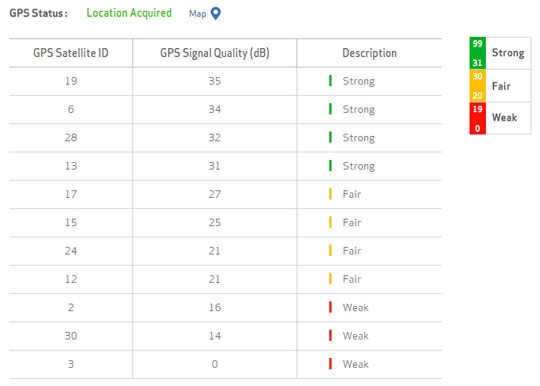Click signal quality value 16
The height and width of the screenshot is (386, 540).
(x=215, y=307)
